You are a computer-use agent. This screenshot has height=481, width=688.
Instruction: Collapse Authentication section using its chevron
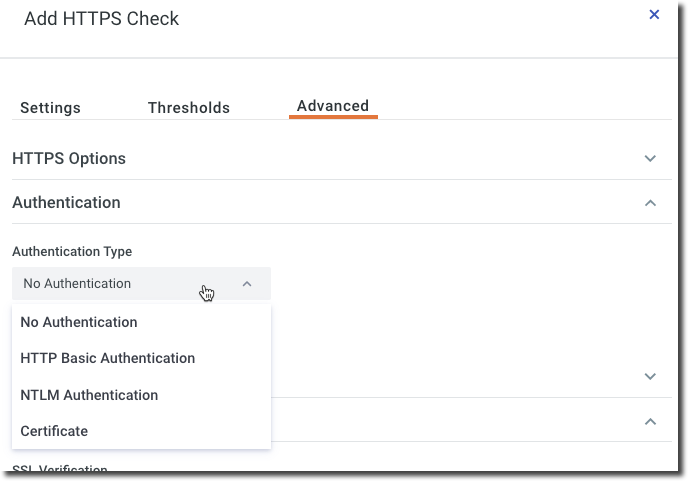[x=650, y=203]
